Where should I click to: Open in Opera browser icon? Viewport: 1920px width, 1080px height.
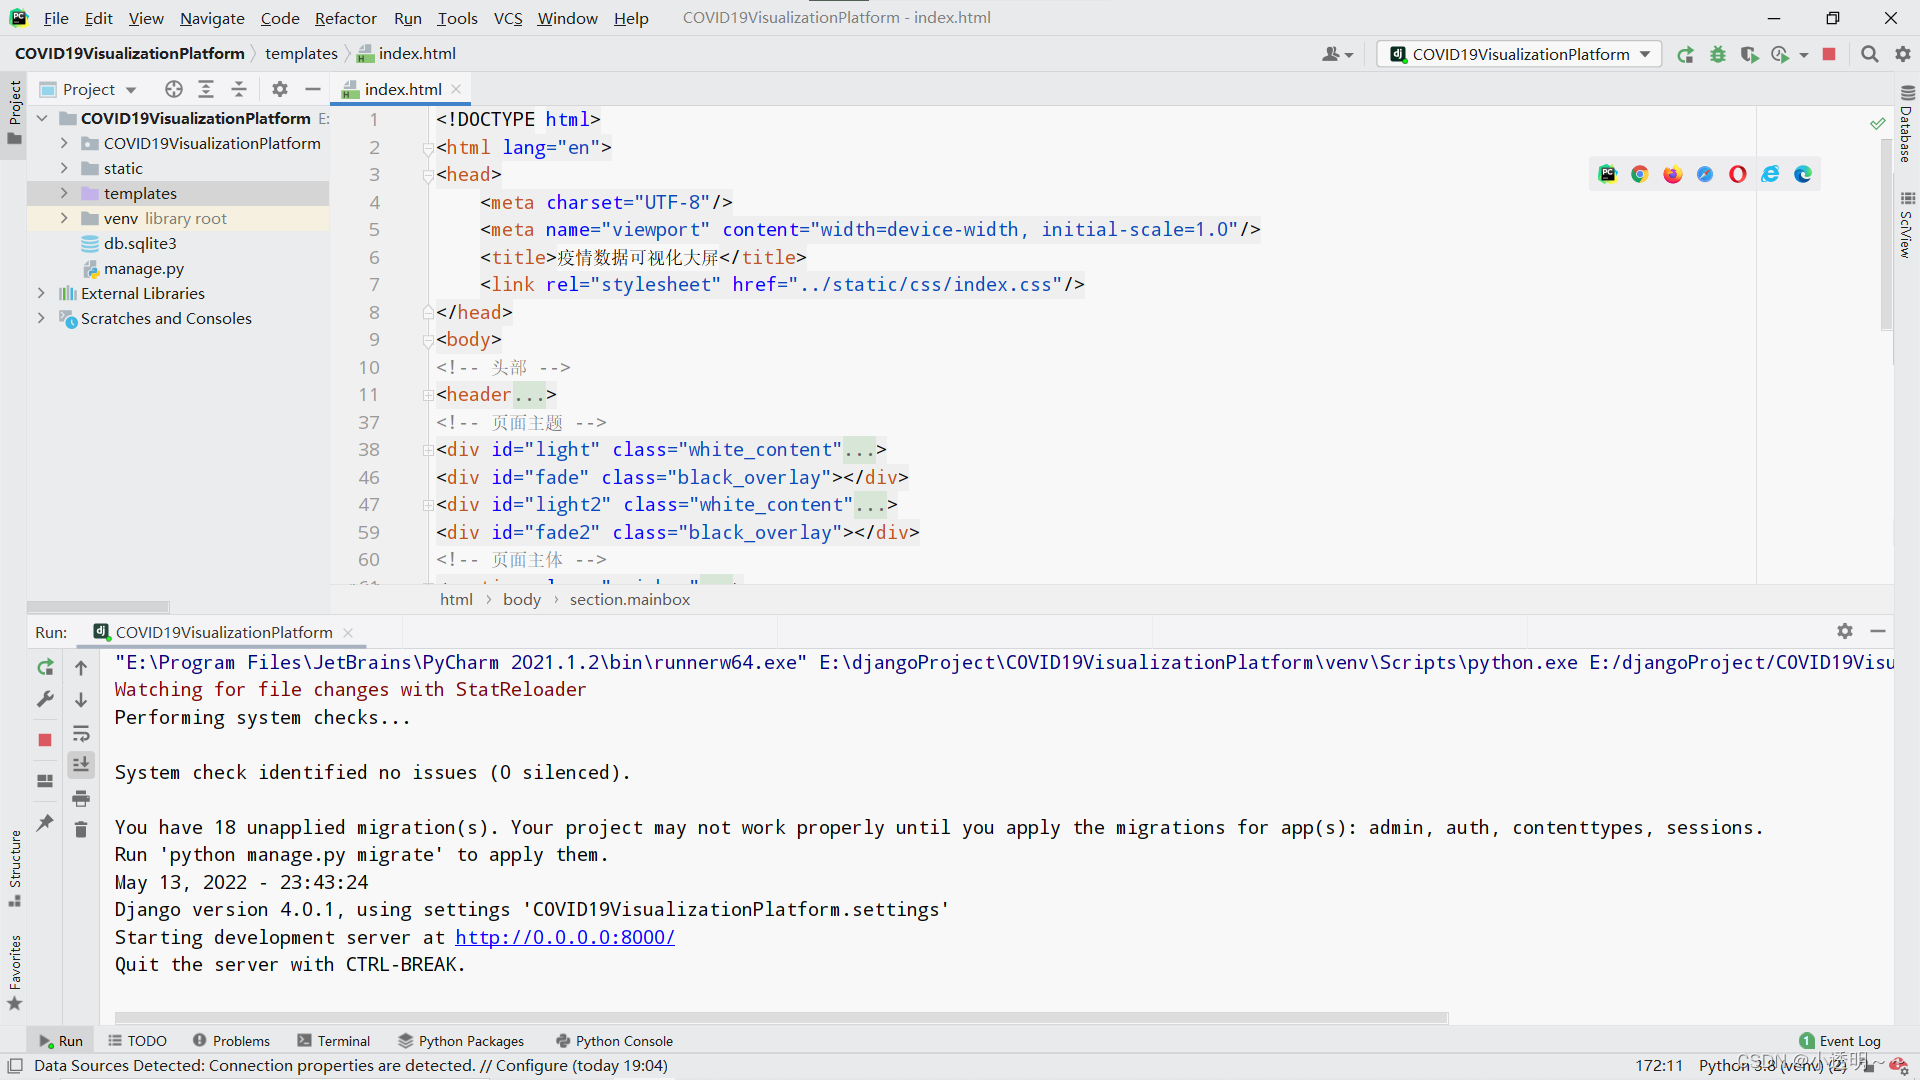click(1738, 174)
